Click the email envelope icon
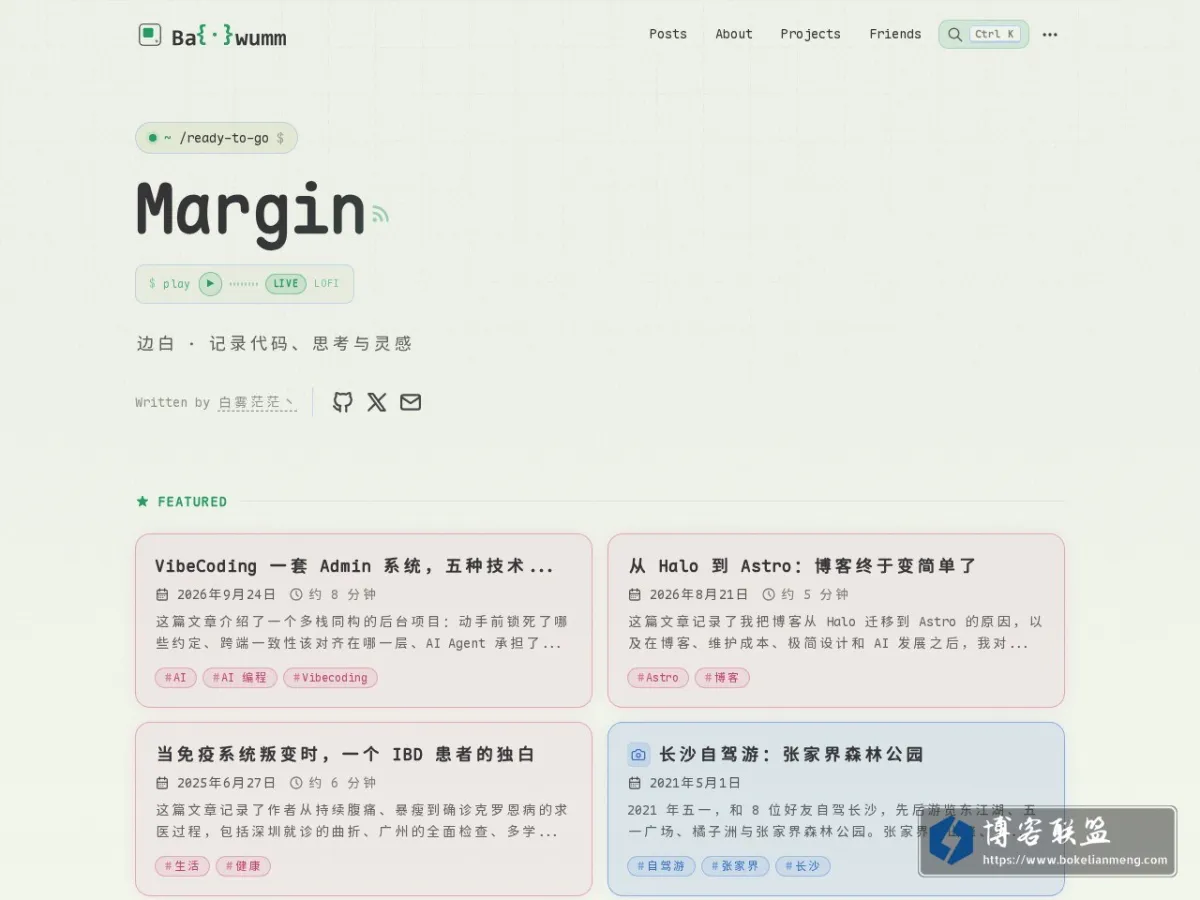 (411, 402)
